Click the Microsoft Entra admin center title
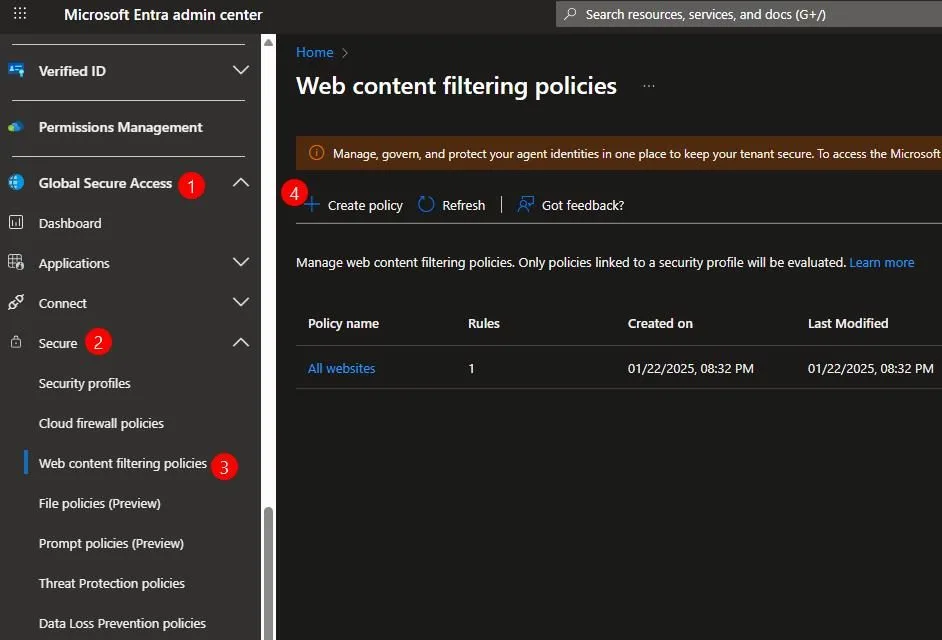The height and width of the screenshot is (640, 942). pyautogui.click(x=163, y=14)
